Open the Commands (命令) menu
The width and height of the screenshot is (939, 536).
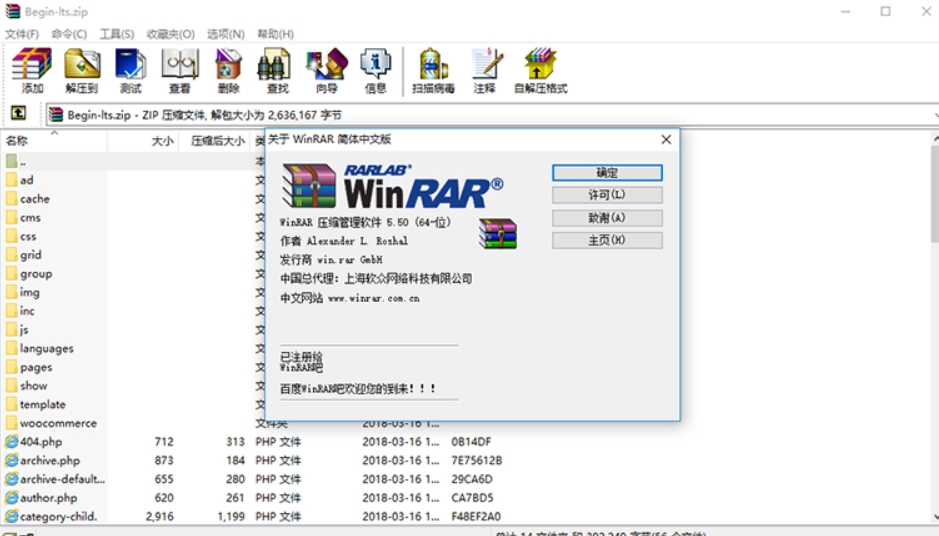pos(69,34)
